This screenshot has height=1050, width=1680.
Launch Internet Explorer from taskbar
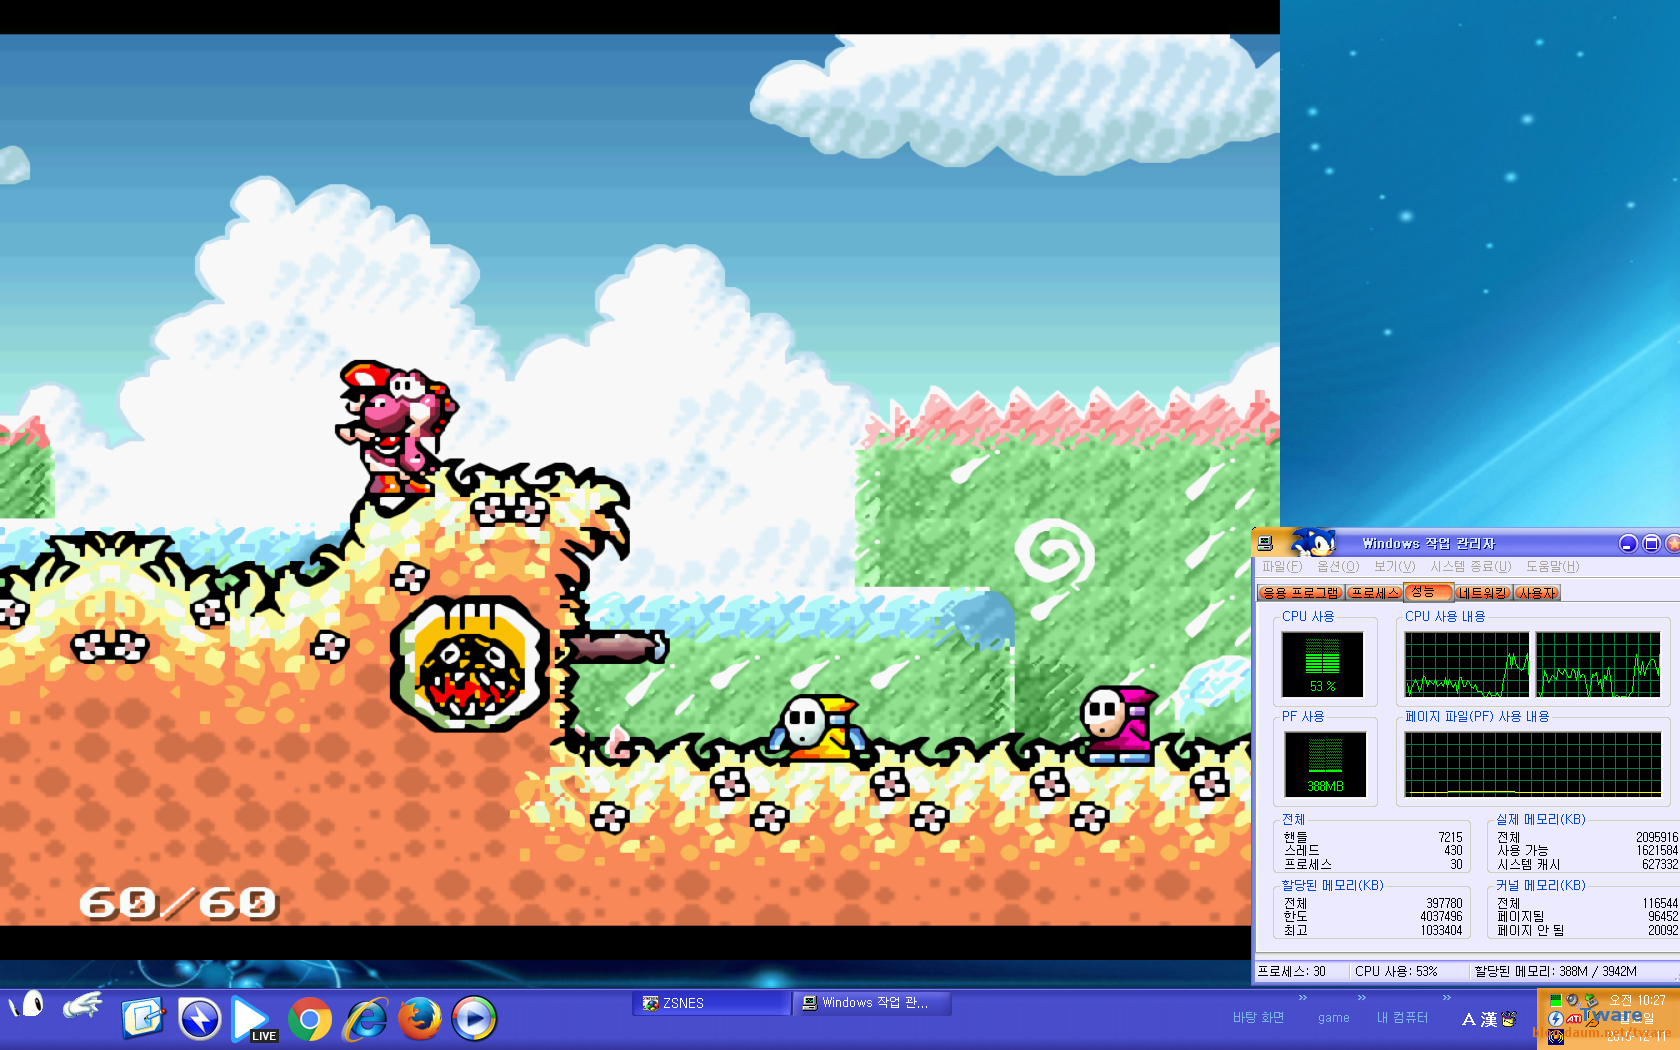365,1019
